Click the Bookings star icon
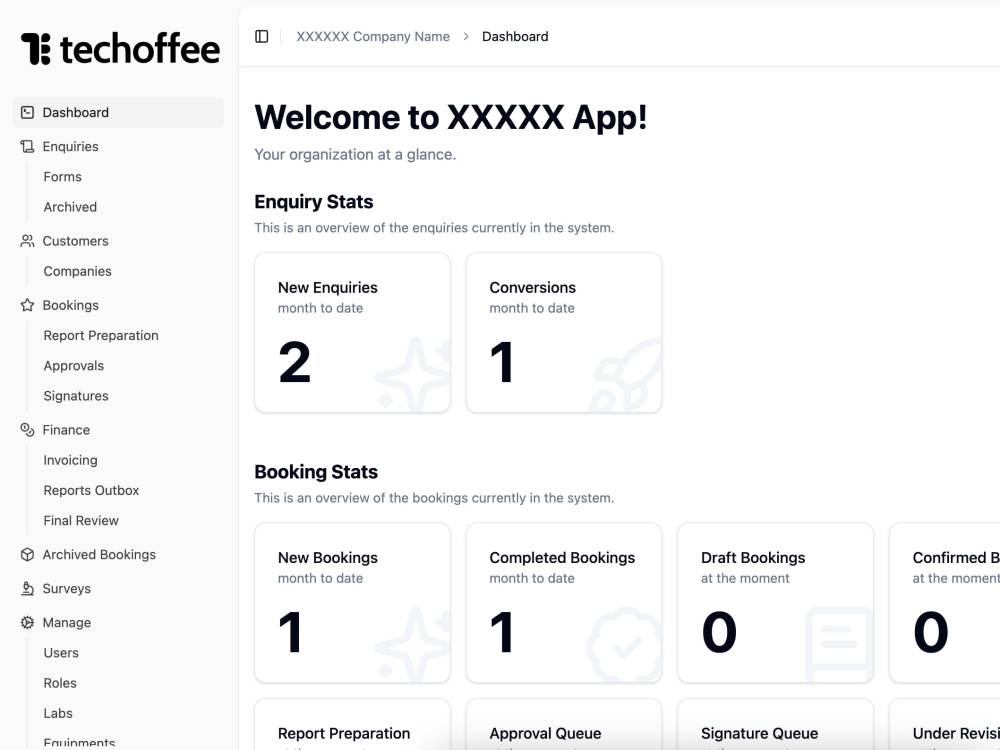1000x750 pixels. [27, 305]
